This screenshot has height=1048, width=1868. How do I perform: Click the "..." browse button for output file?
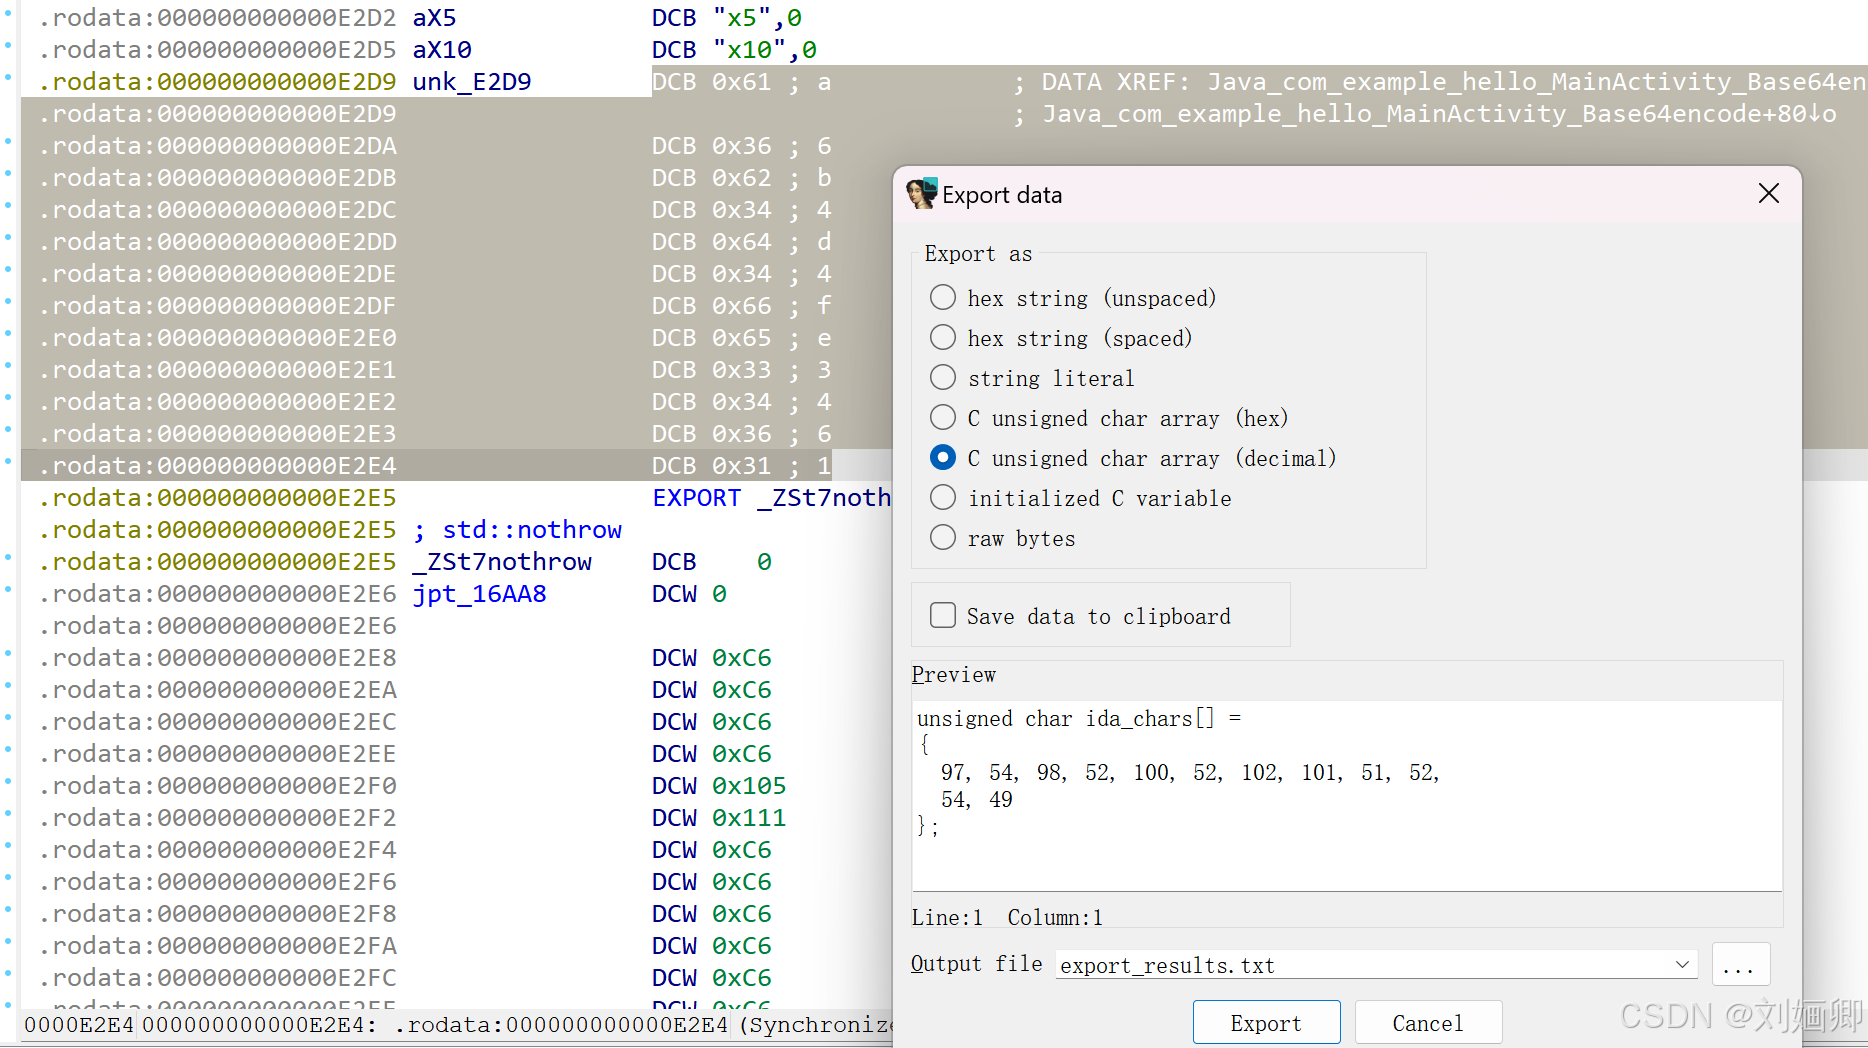pyautogui.click(x=1740, y=964)
